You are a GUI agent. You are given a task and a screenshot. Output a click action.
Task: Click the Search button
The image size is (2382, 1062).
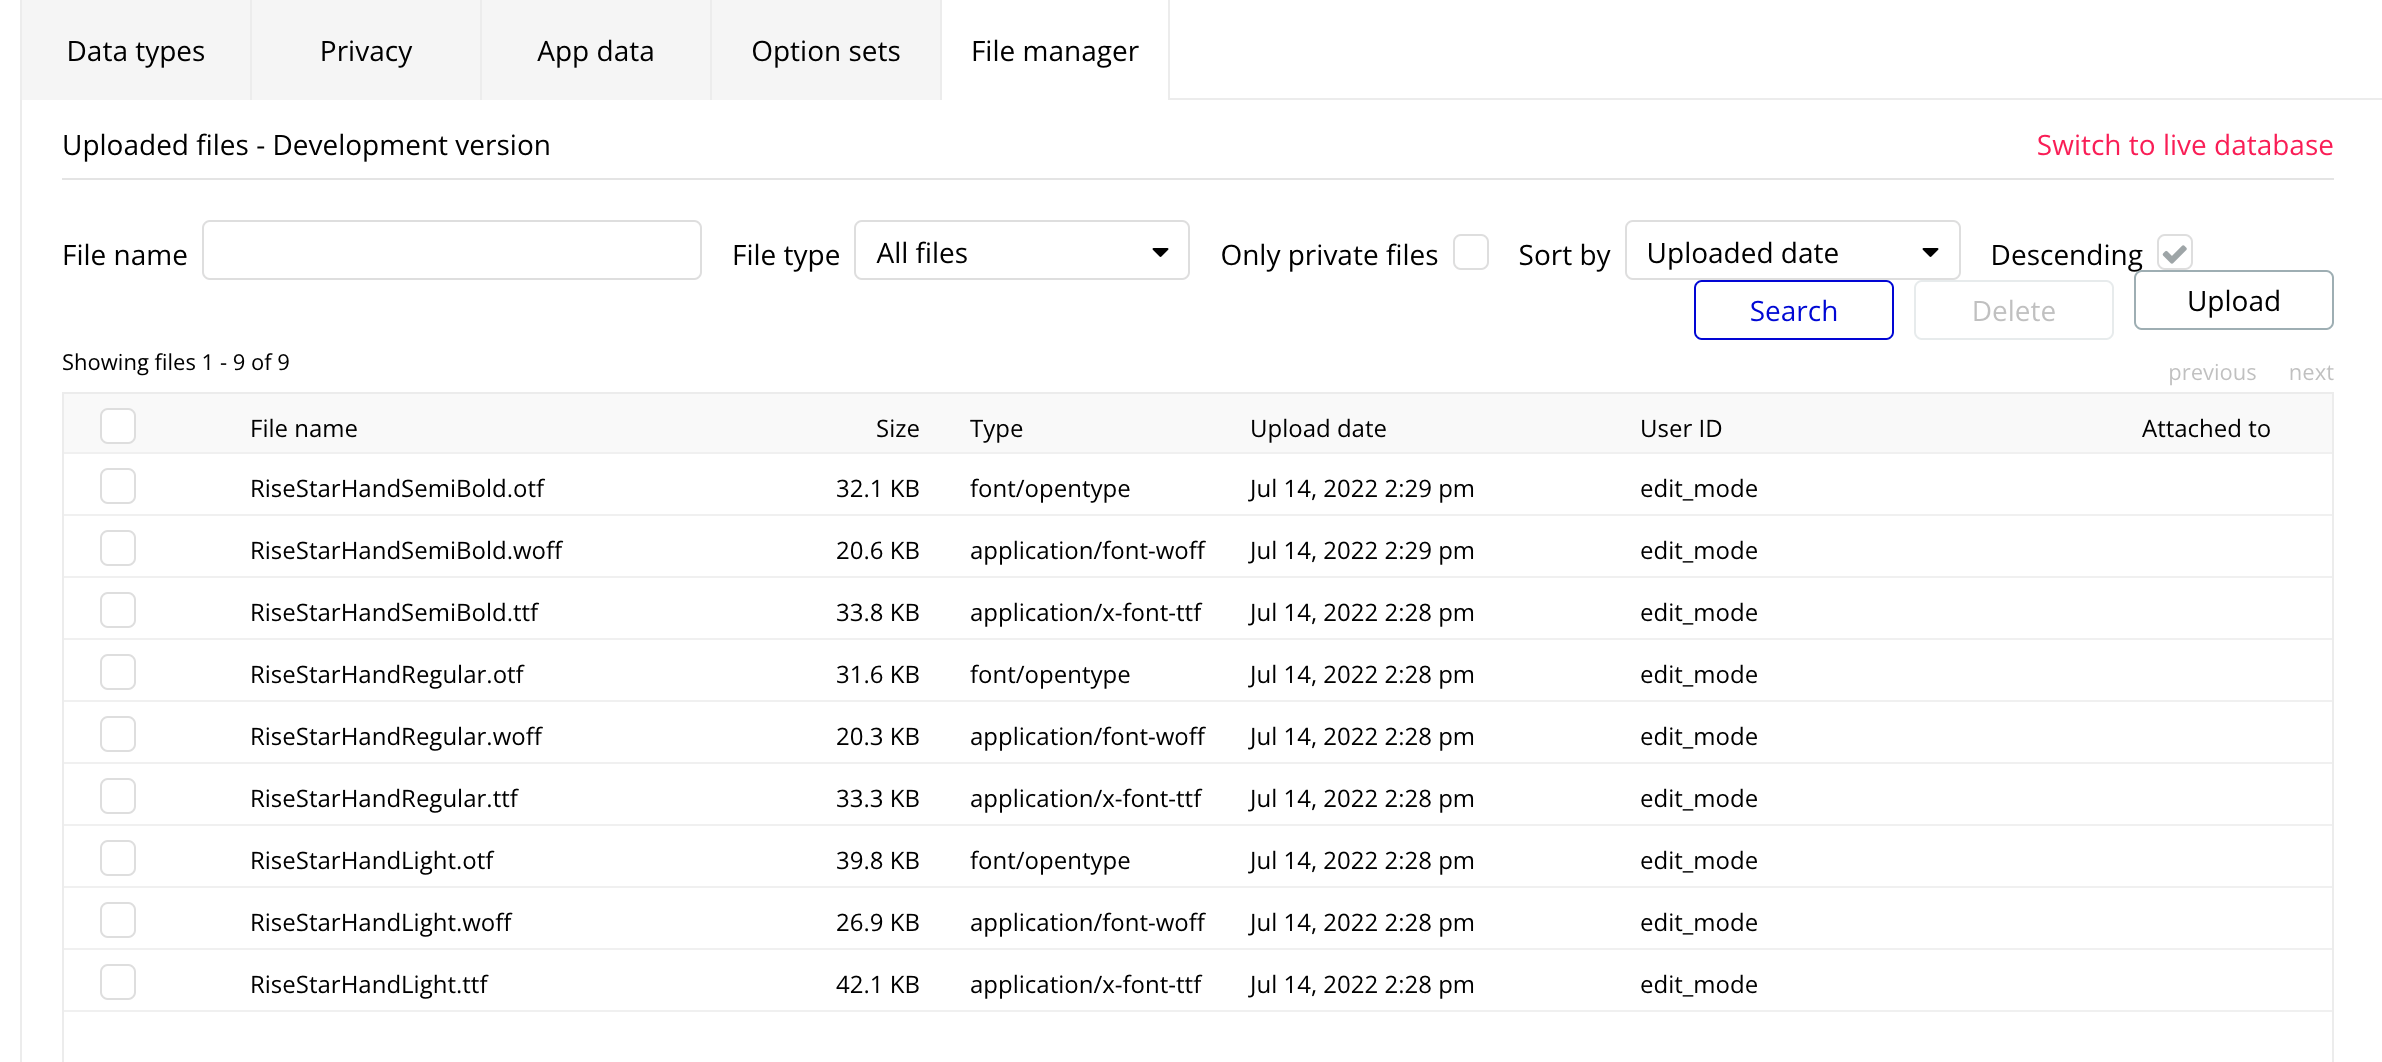tap(1793, 311)
